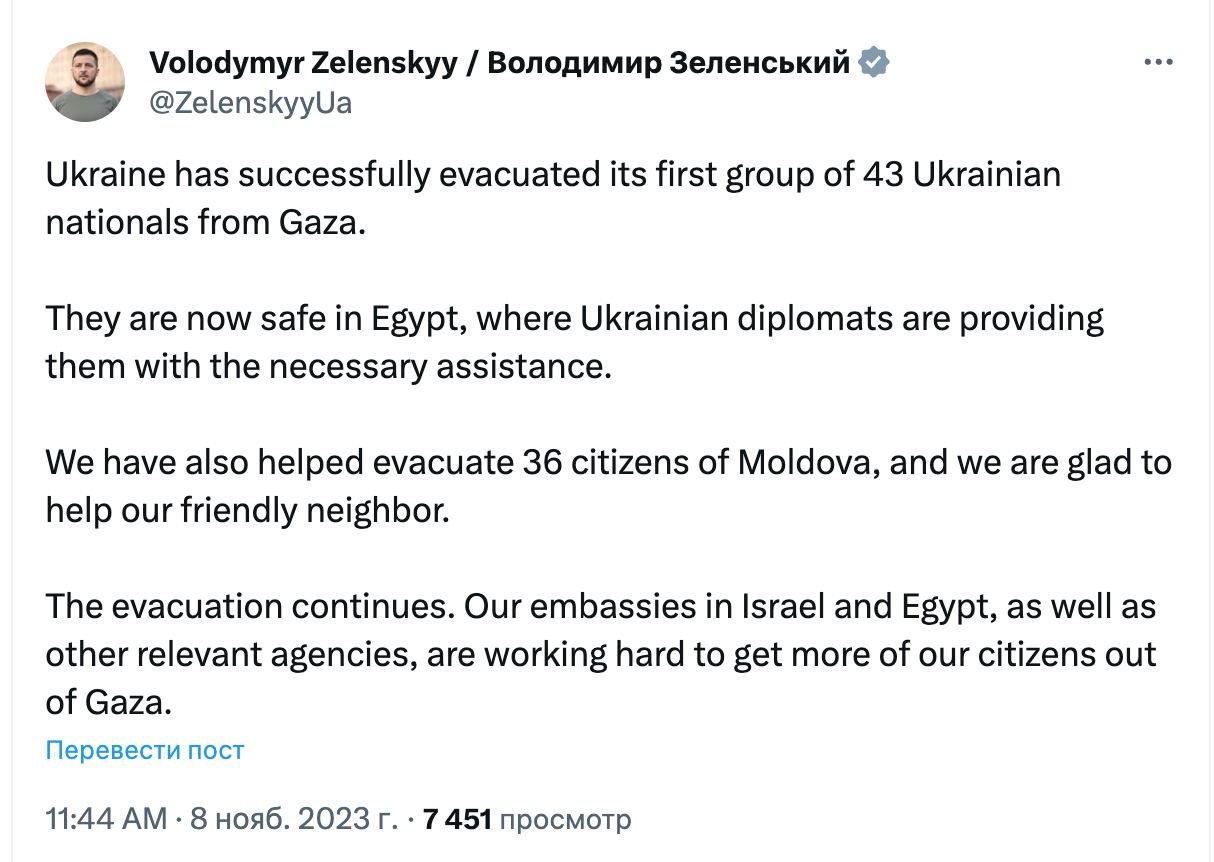Click the 11:44 AM timestamp

click(x=106, y=820)
